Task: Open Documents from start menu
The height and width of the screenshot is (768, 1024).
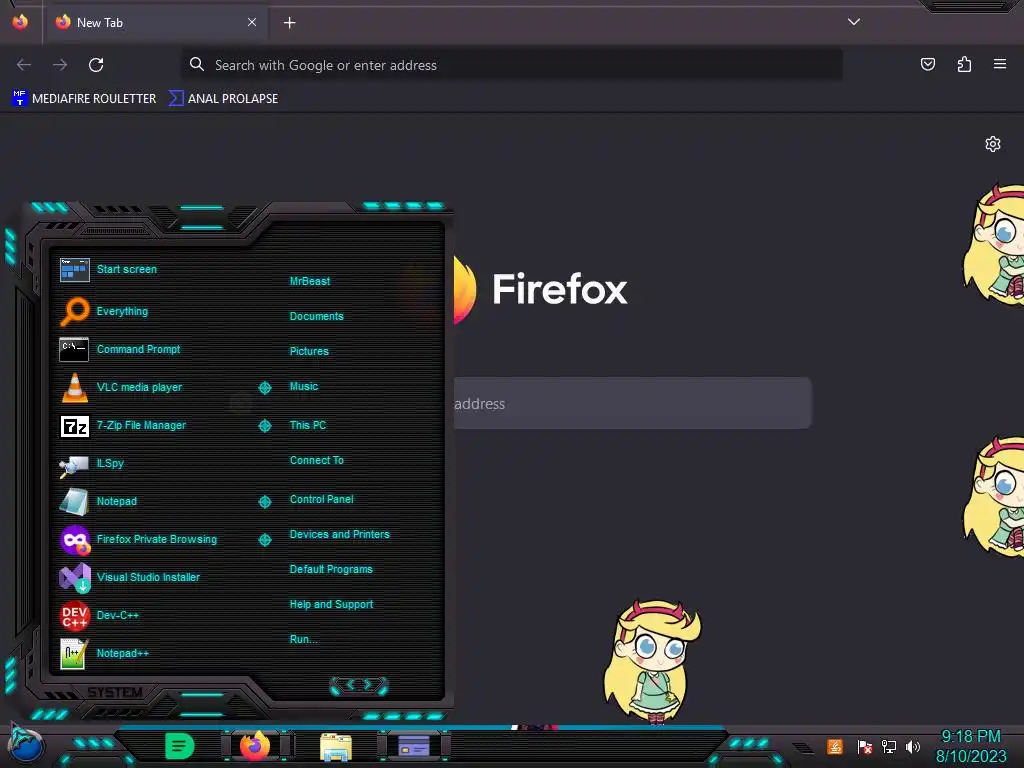Action: coord(316,316)
